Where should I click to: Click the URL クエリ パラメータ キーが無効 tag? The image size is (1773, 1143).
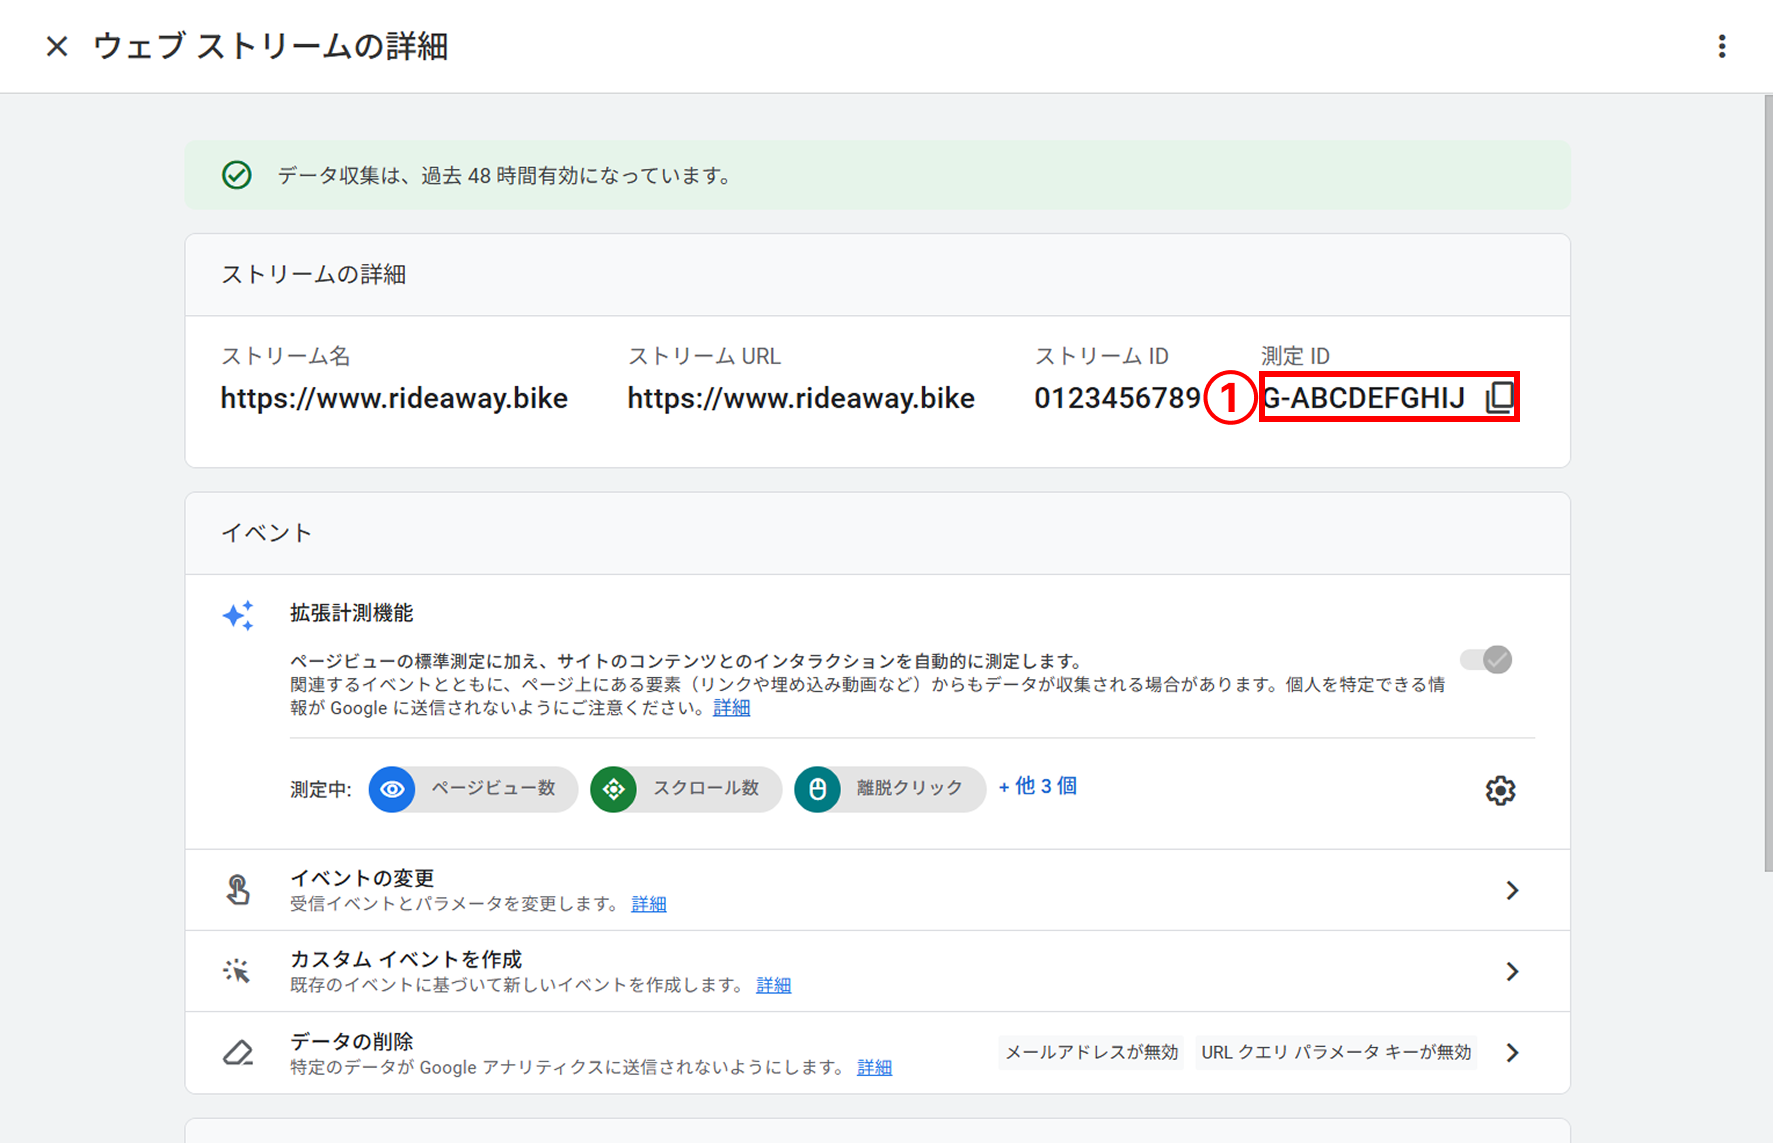coord(1336,1052)
